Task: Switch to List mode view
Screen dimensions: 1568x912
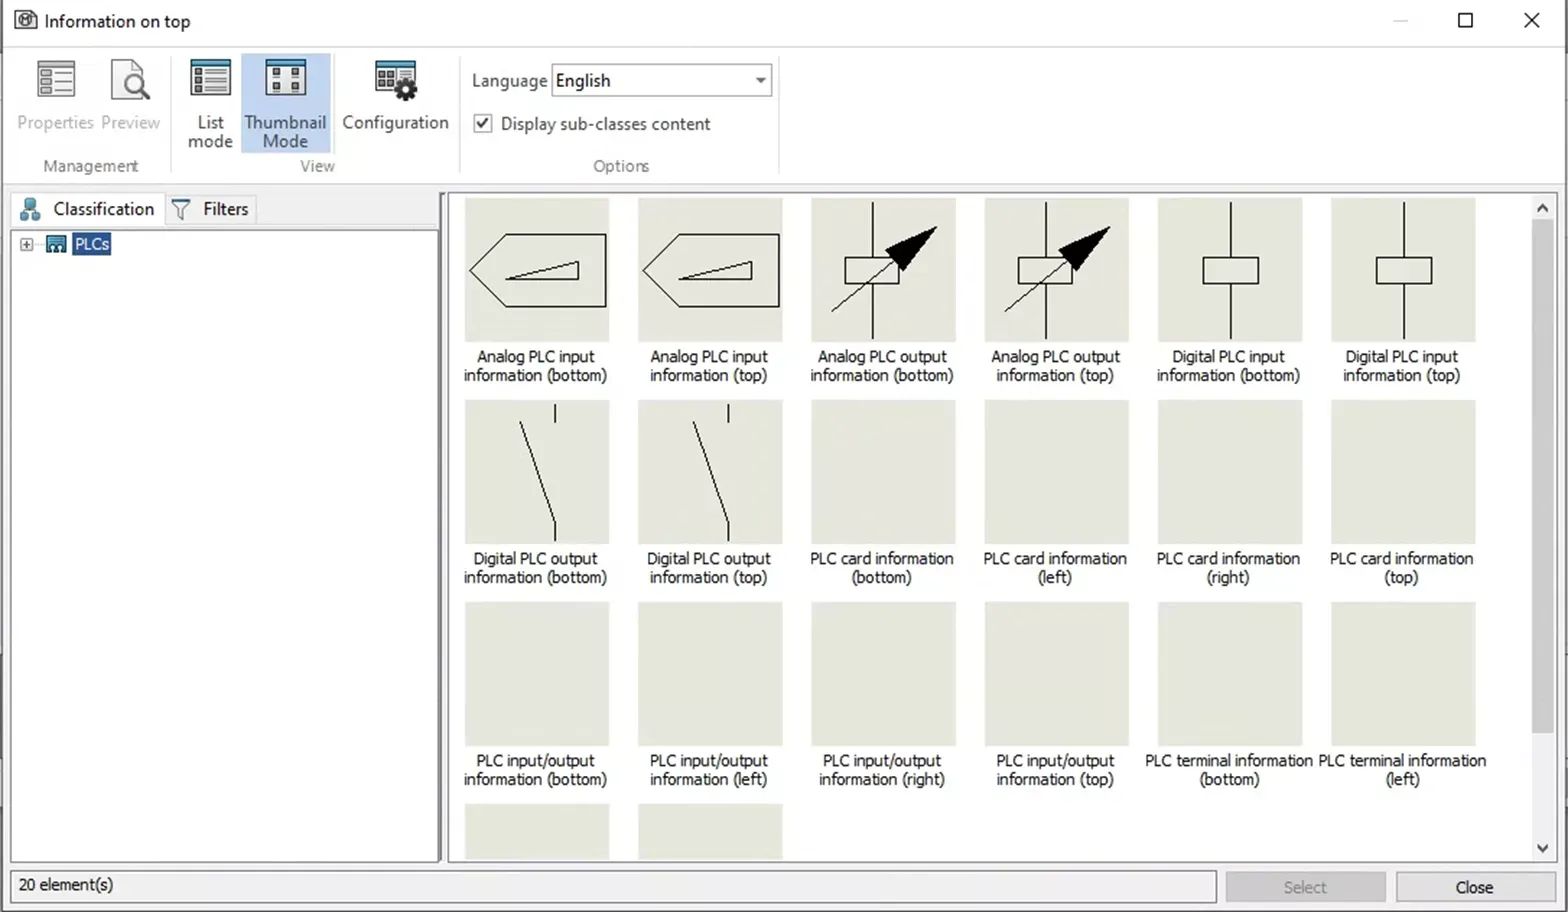Action: (x=210, y=79)
